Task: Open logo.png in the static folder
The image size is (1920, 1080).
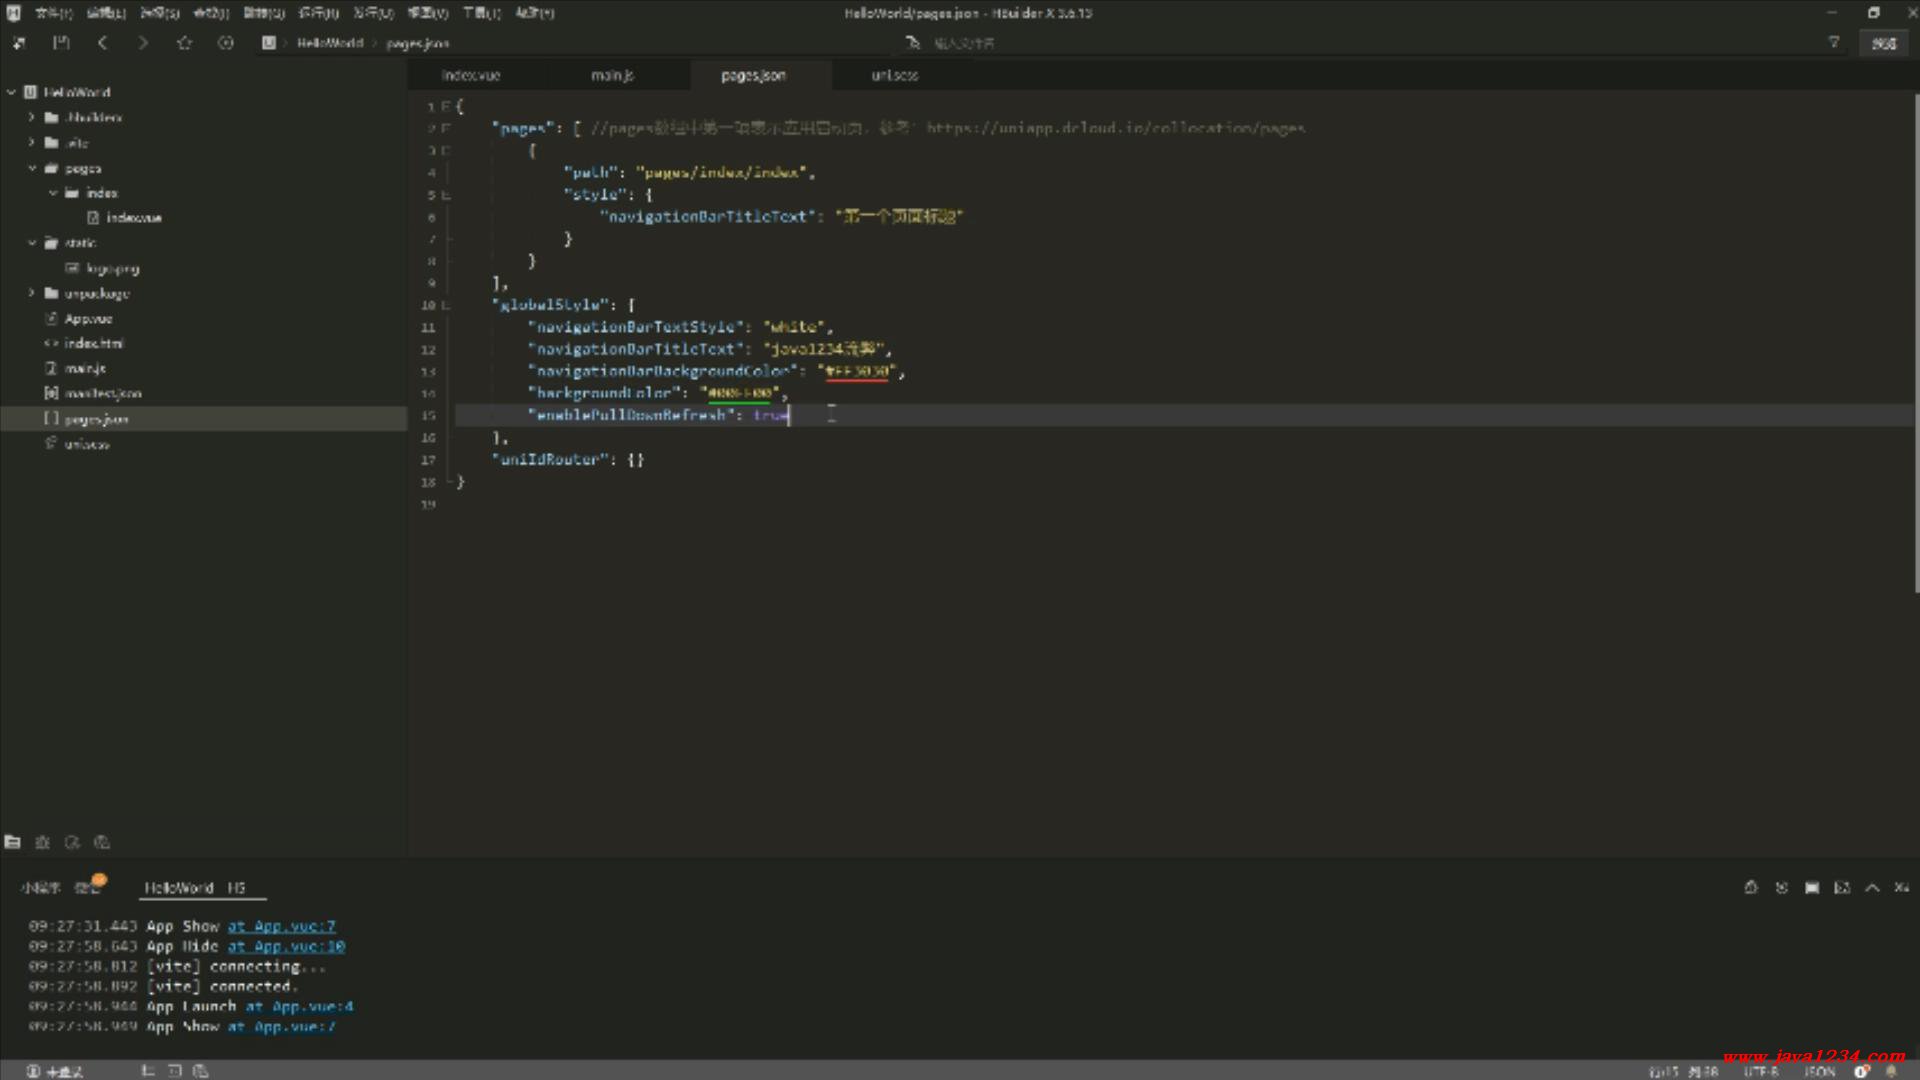Action: [112, 268]
